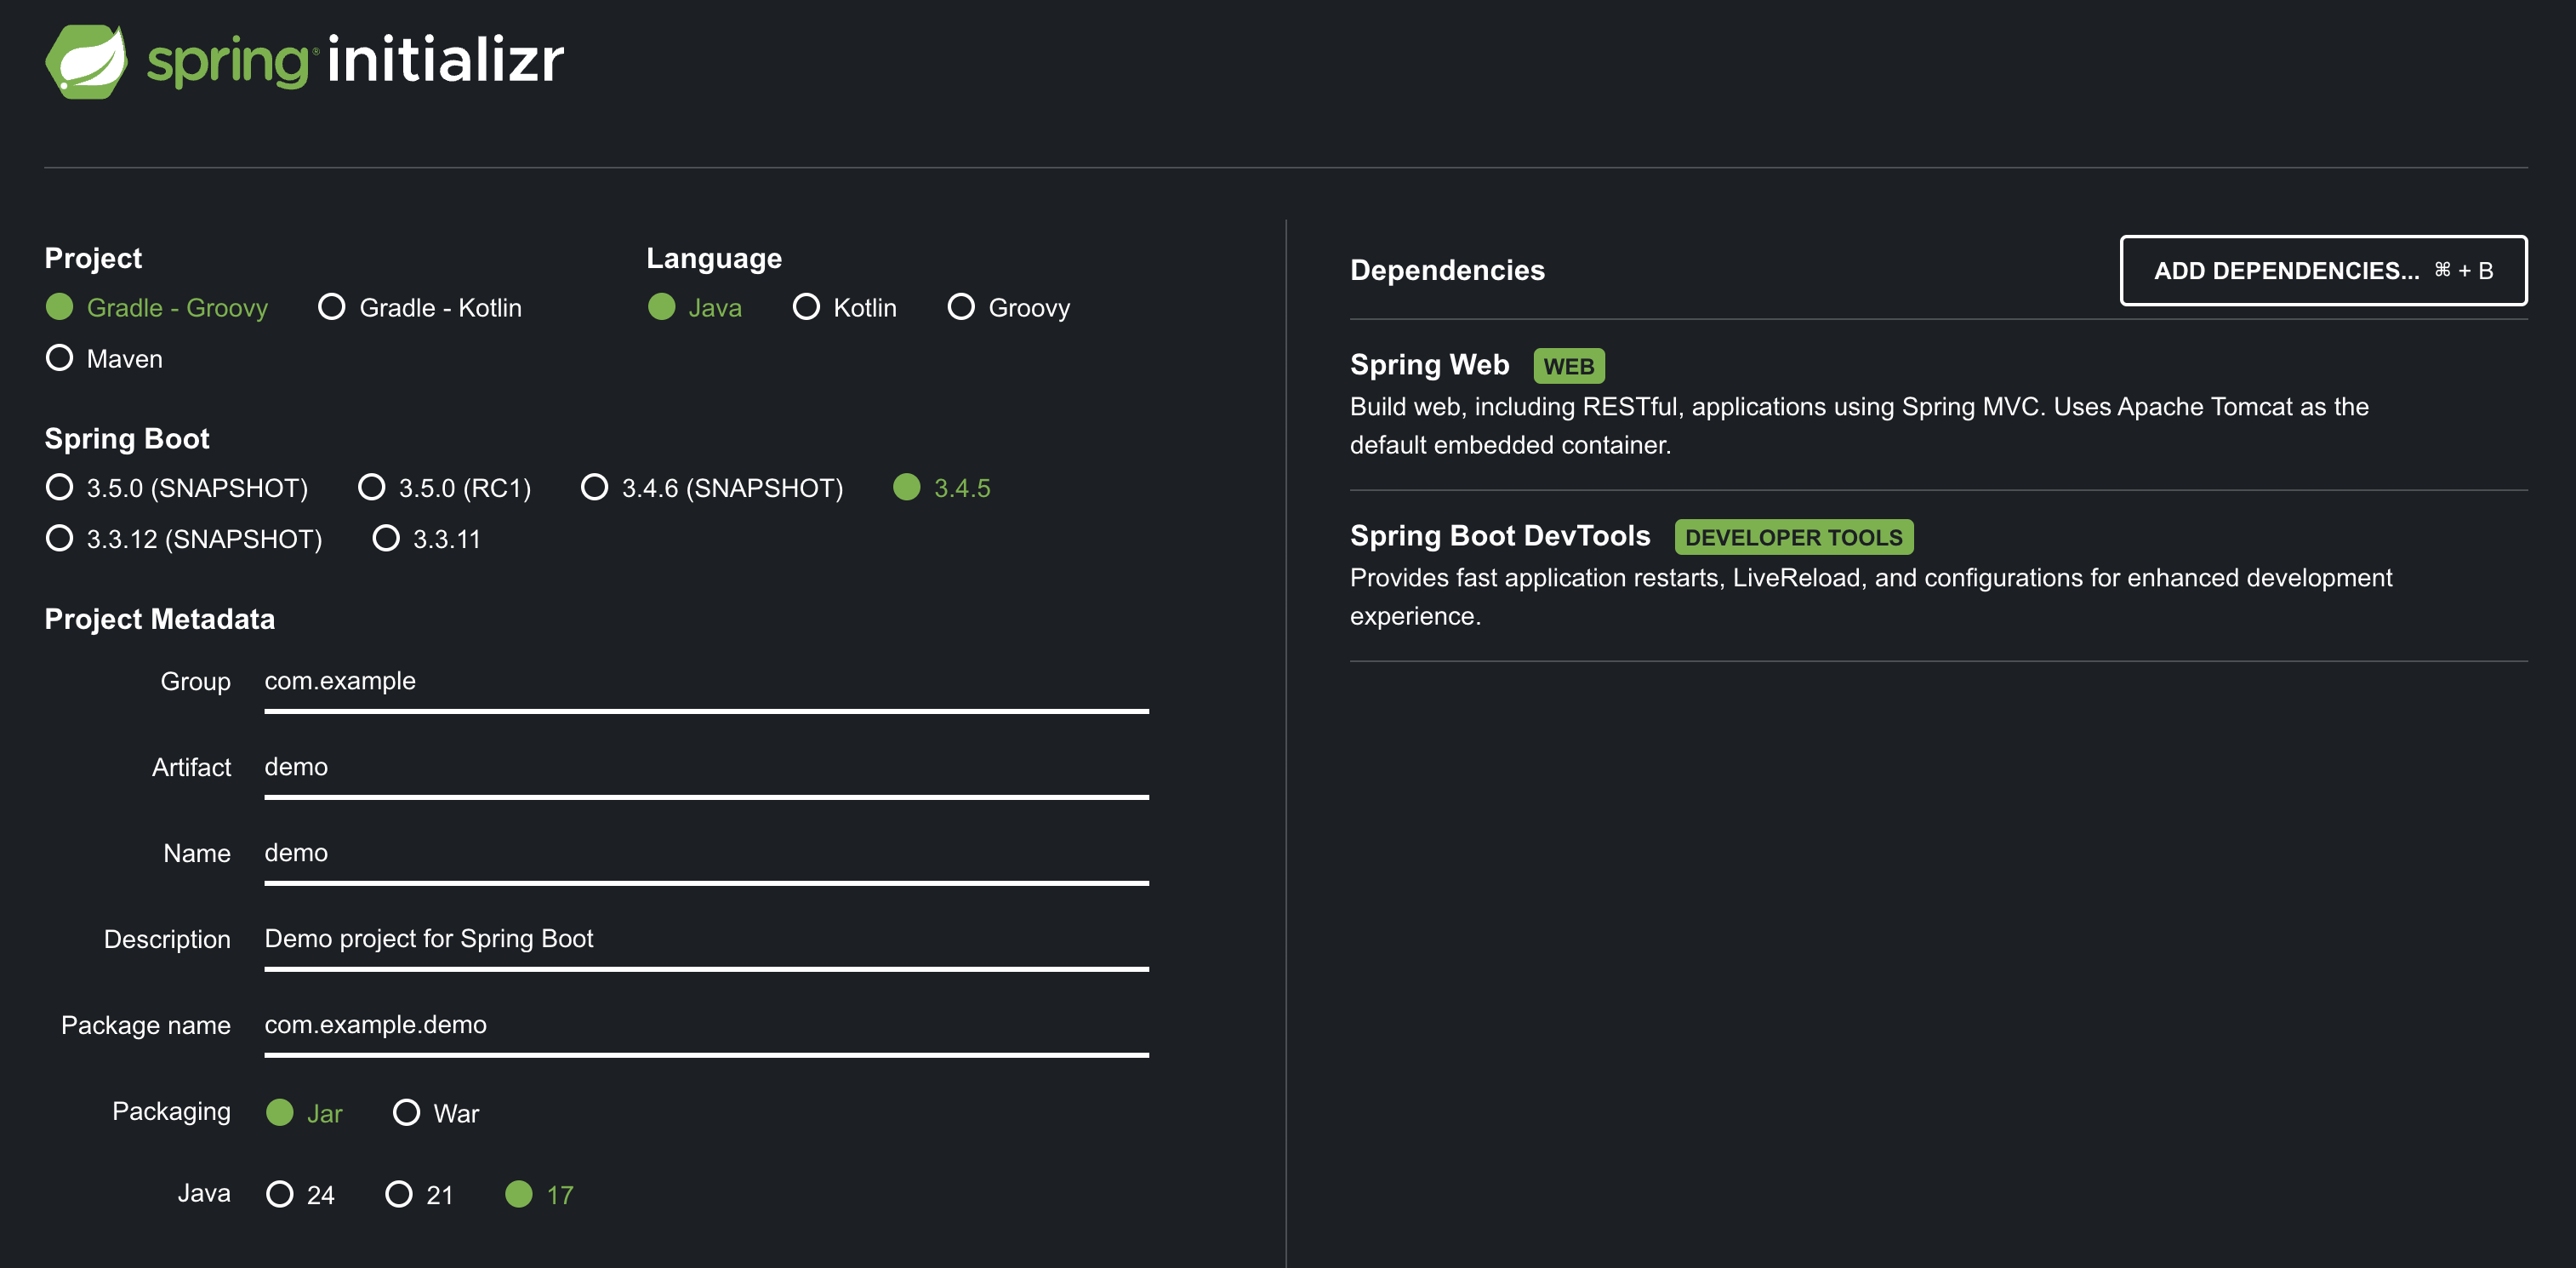Screen dimensions: 2576x1268
Task: Click the Spring Boot section heading
Action: coord(127,438)
